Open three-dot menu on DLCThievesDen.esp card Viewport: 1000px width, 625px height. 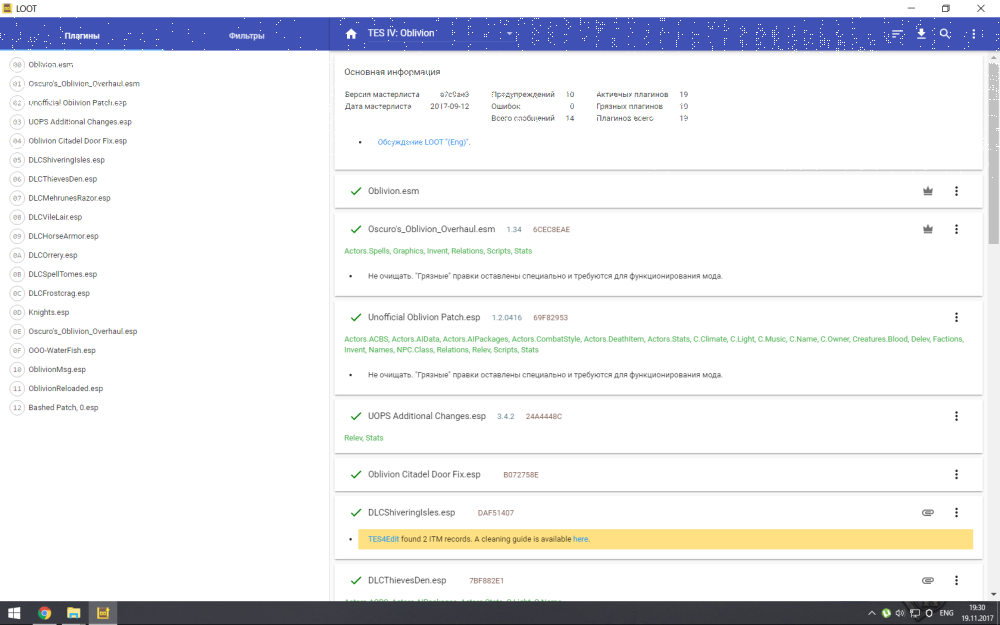point(956,580)
